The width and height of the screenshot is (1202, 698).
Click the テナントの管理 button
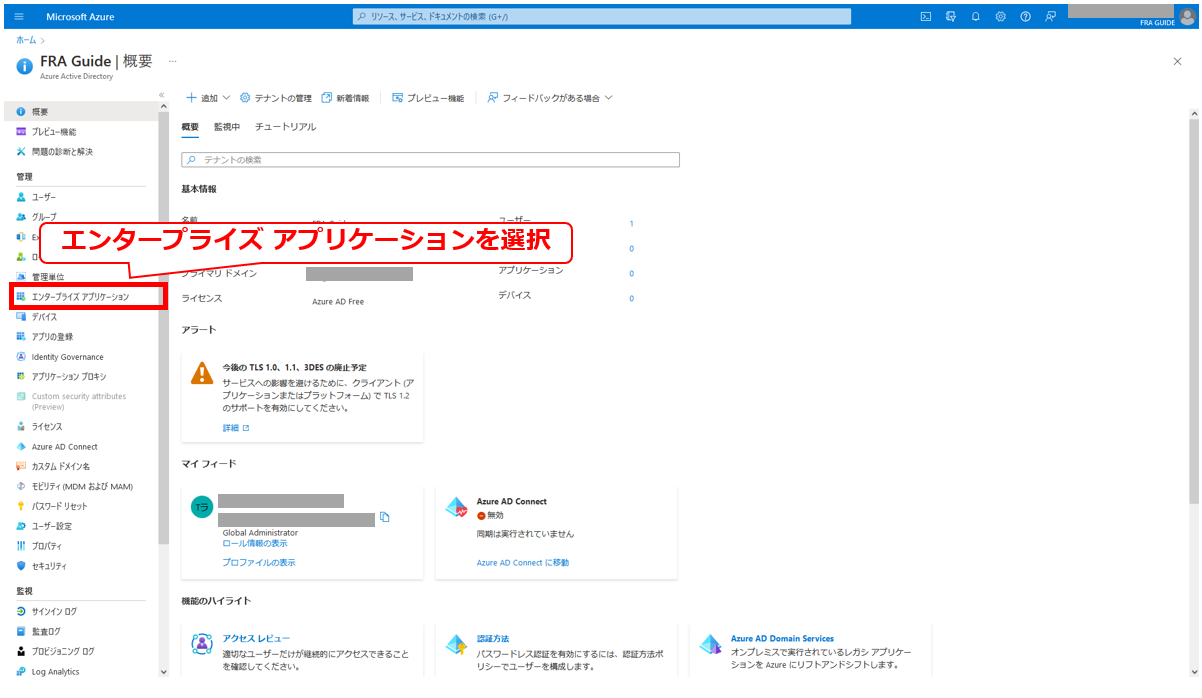[276, 98]
